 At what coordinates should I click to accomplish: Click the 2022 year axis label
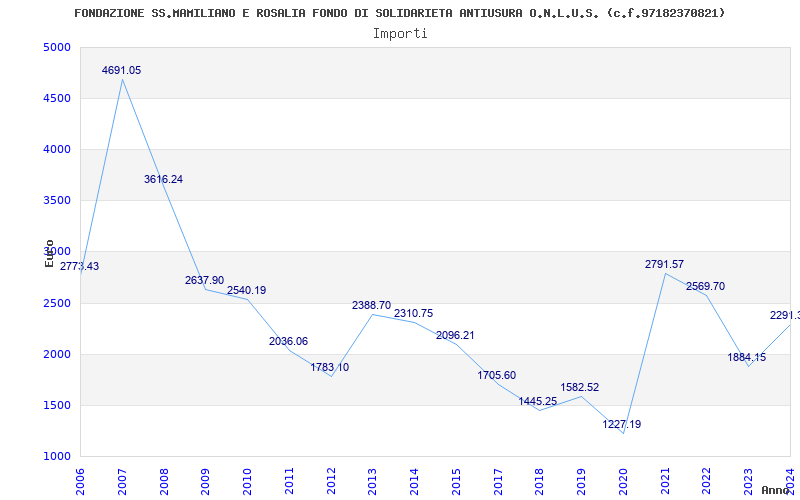[x=707, y=481]
